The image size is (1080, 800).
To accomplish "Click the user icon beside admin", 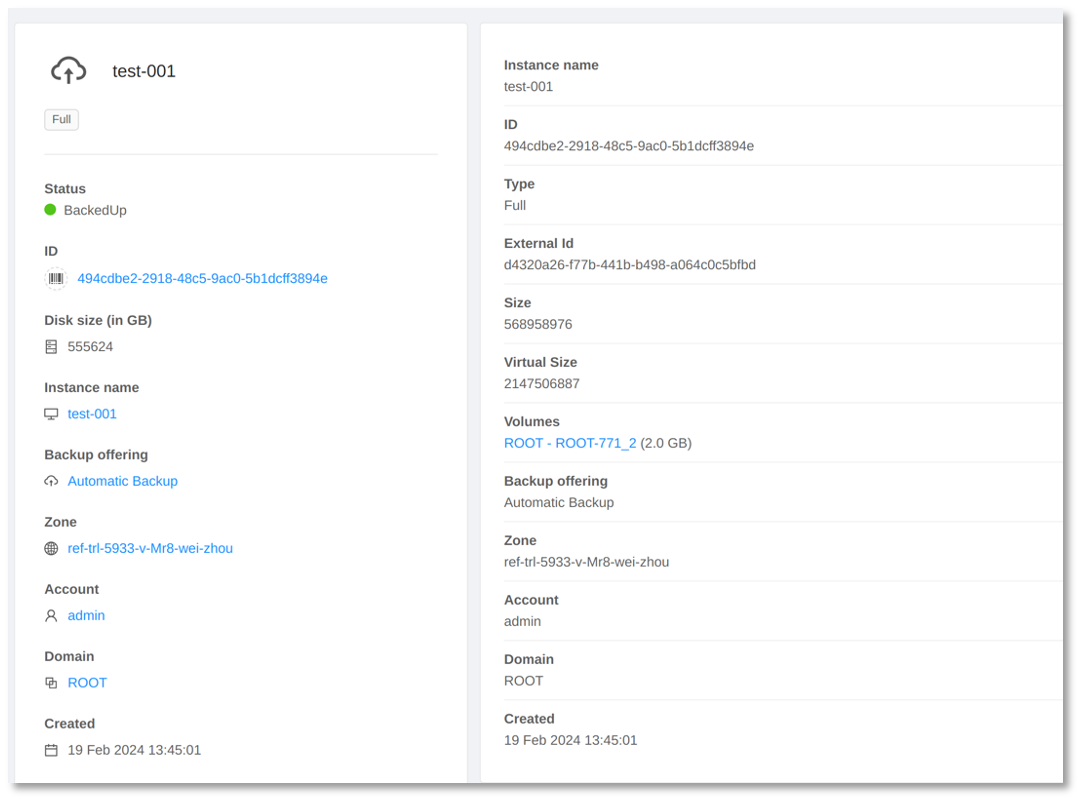I will click(51, 616).
